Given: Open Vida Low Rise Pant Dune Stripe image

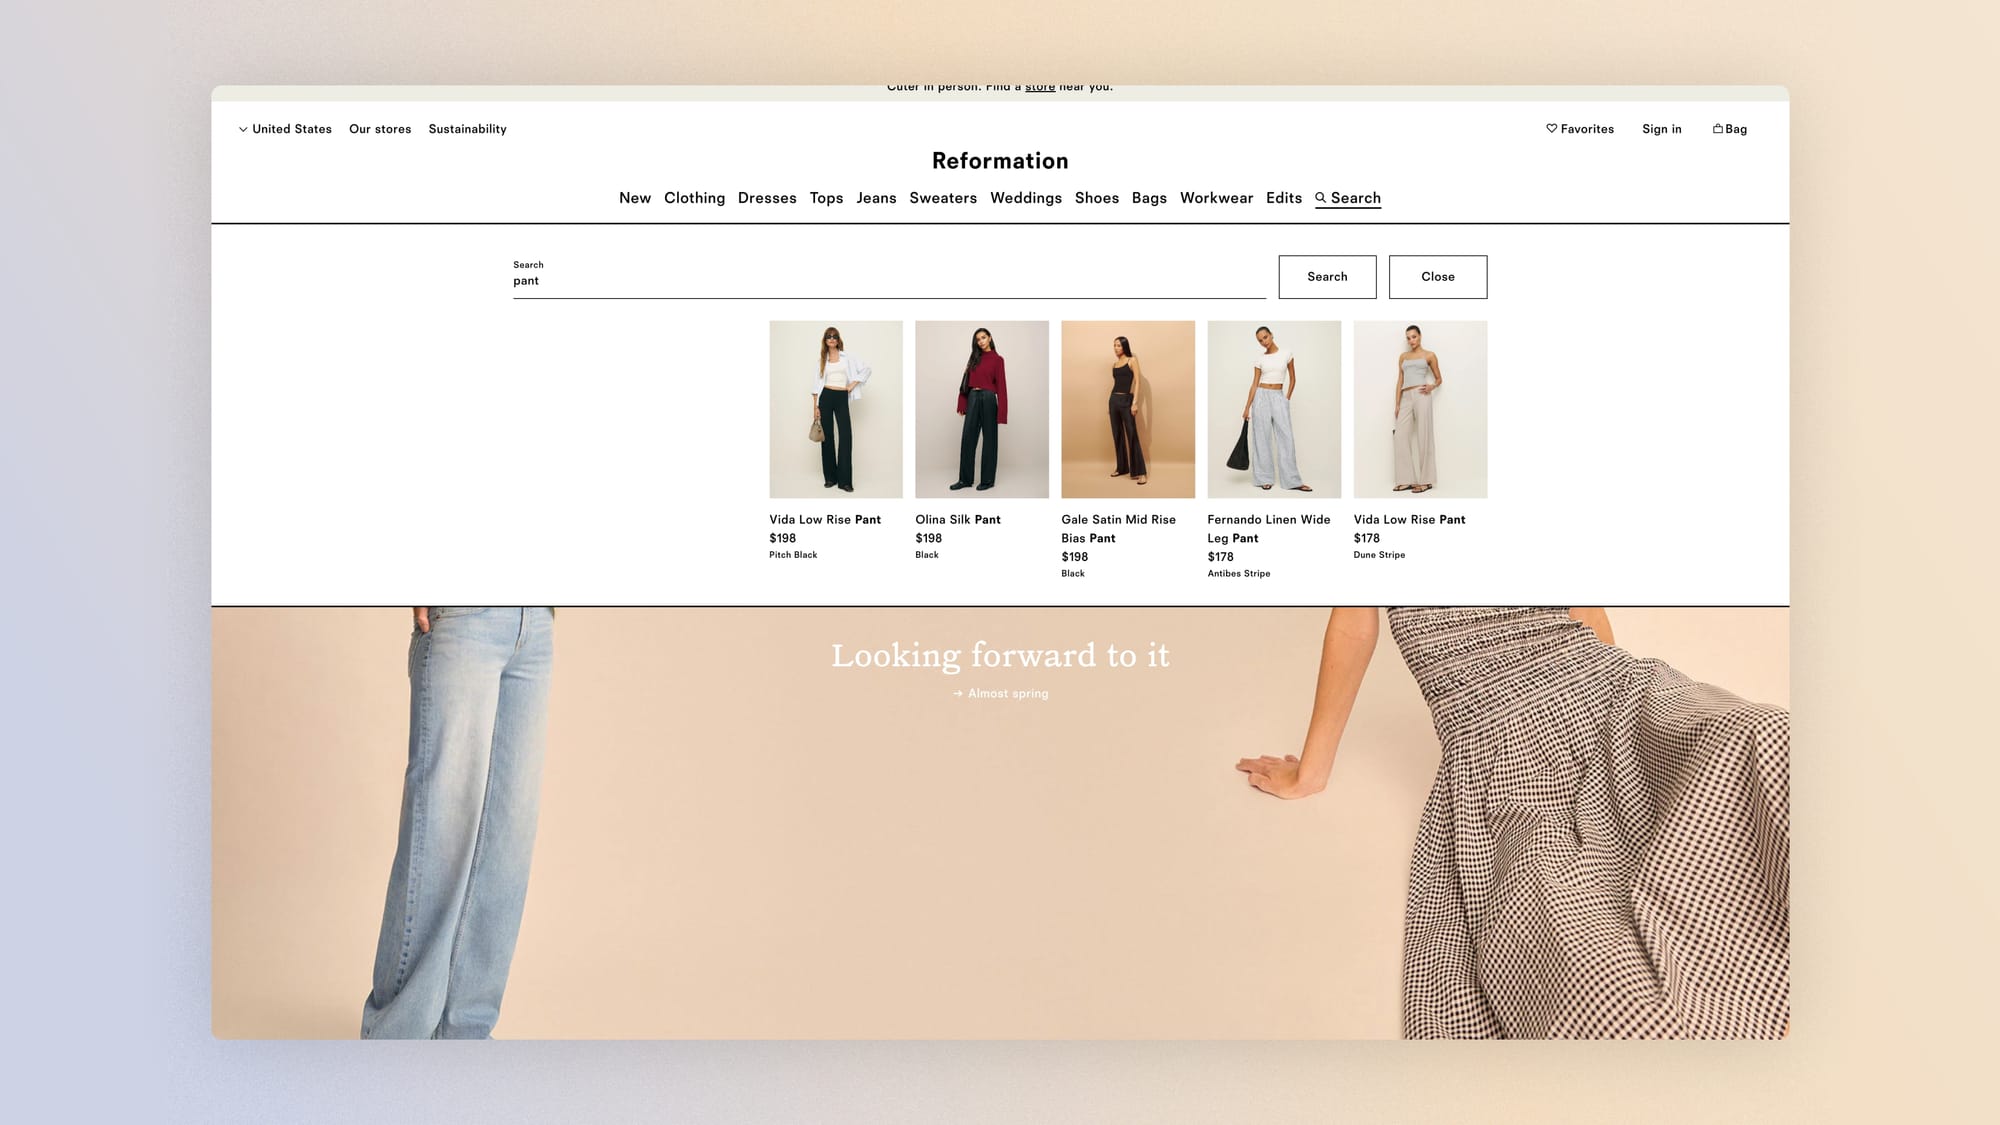Looking at the screenshot, I should tap(1420, 409).
